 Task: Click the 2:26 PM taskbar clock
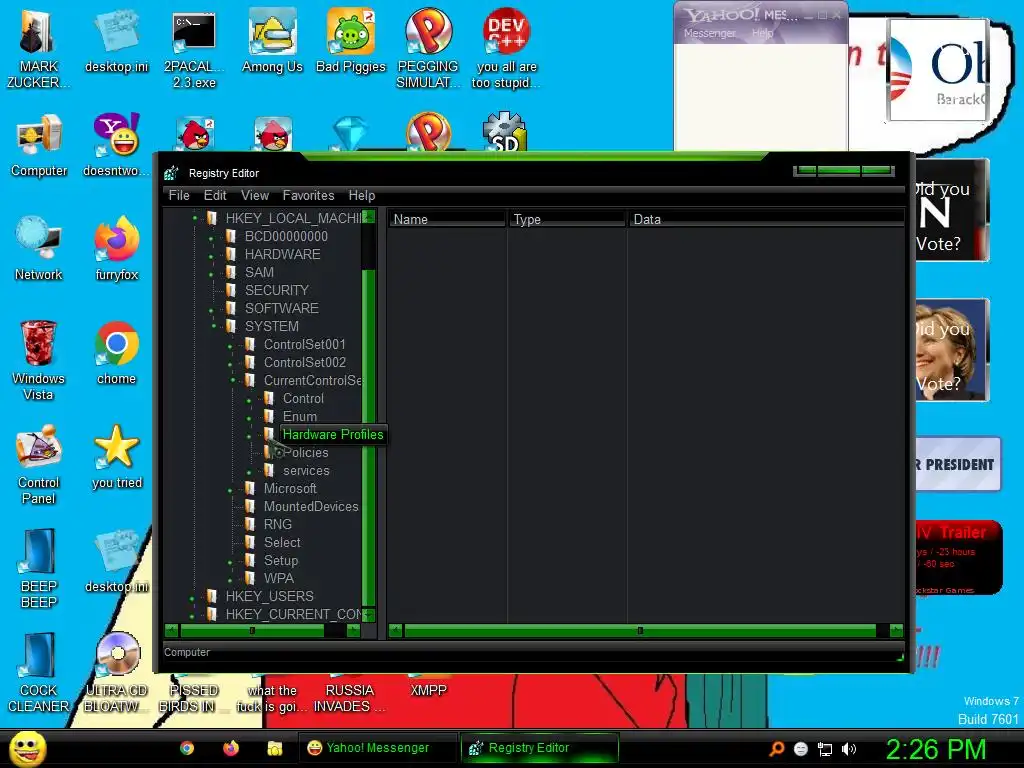coord(935,749)
